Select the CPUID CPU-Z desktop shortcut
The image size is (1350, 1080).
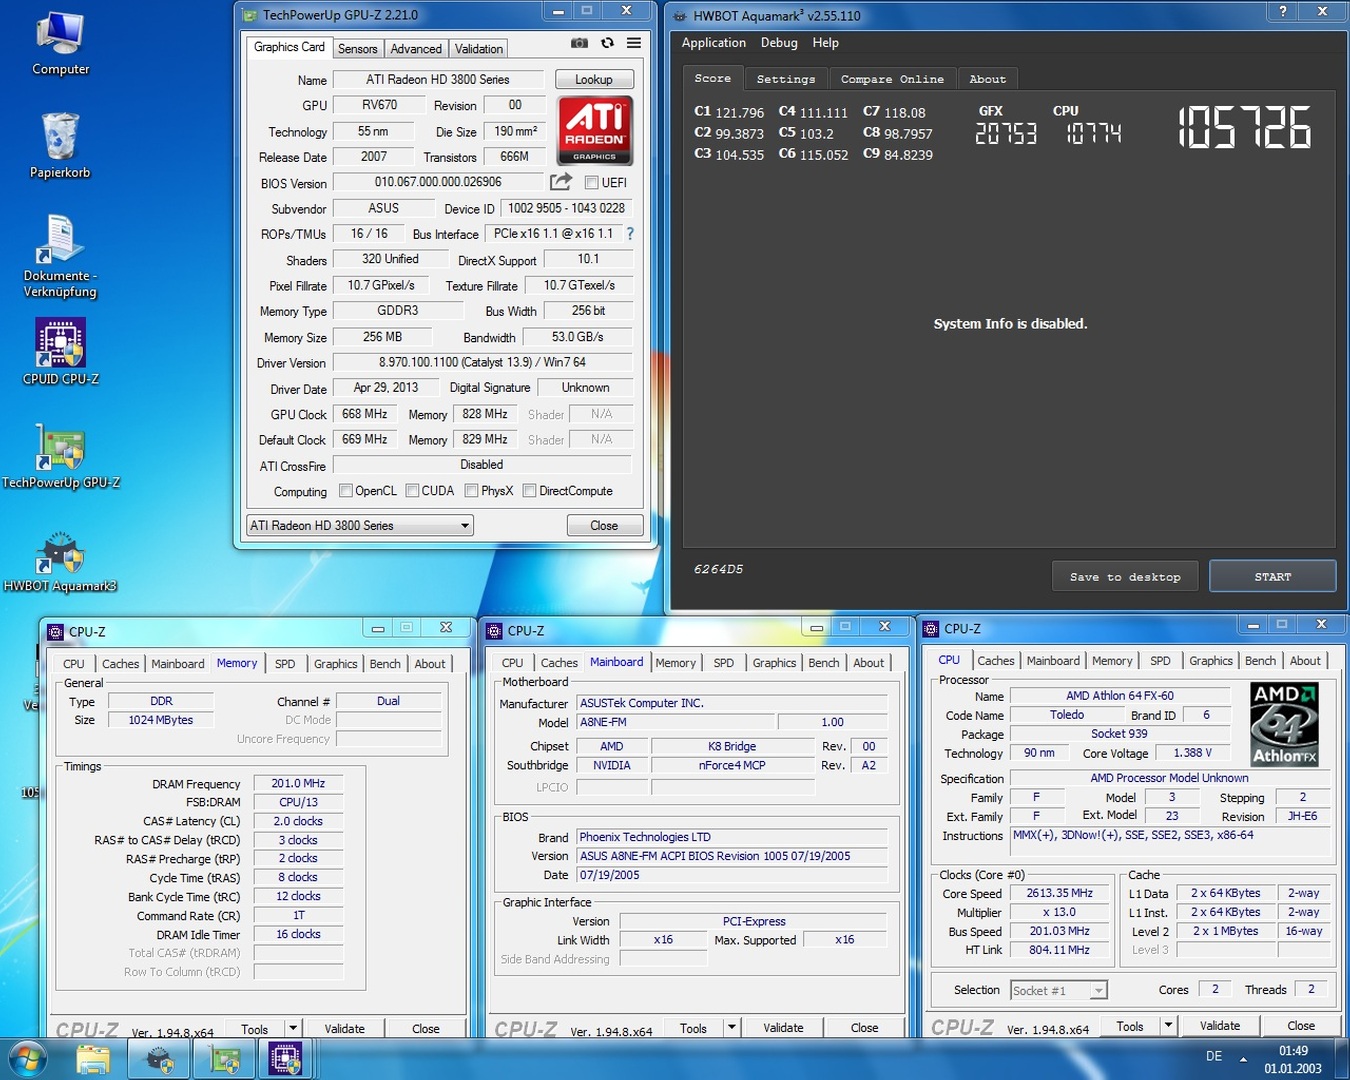[x=60, y=352]
